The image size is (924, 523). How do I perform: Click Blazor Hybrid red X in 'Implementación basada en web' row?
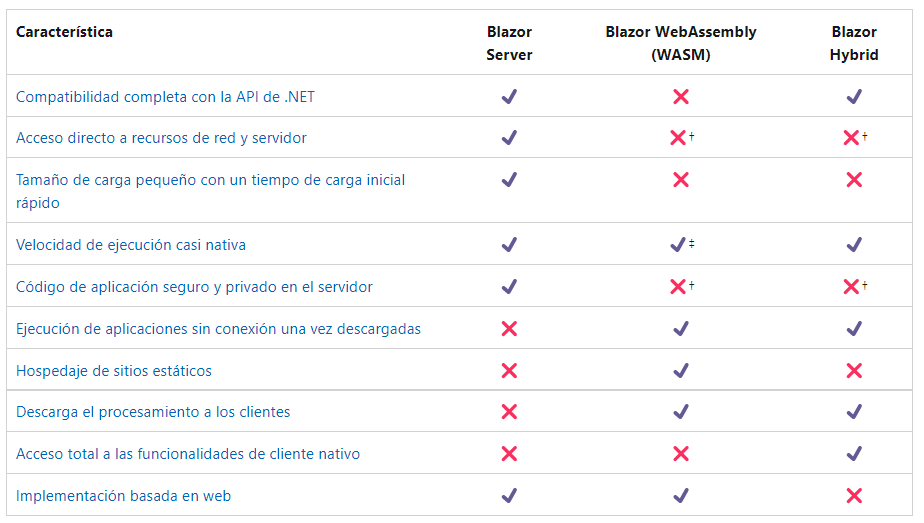[854, 495]
